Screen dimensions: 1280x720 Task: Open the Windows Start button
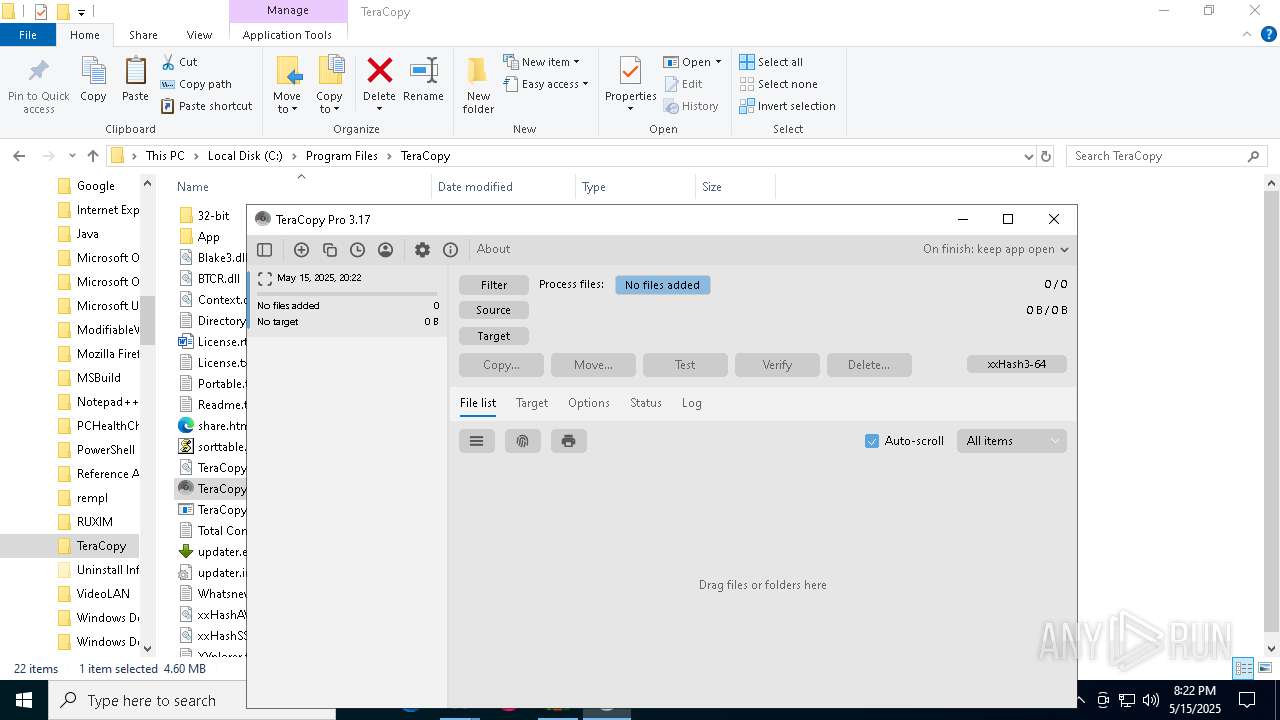23,700
